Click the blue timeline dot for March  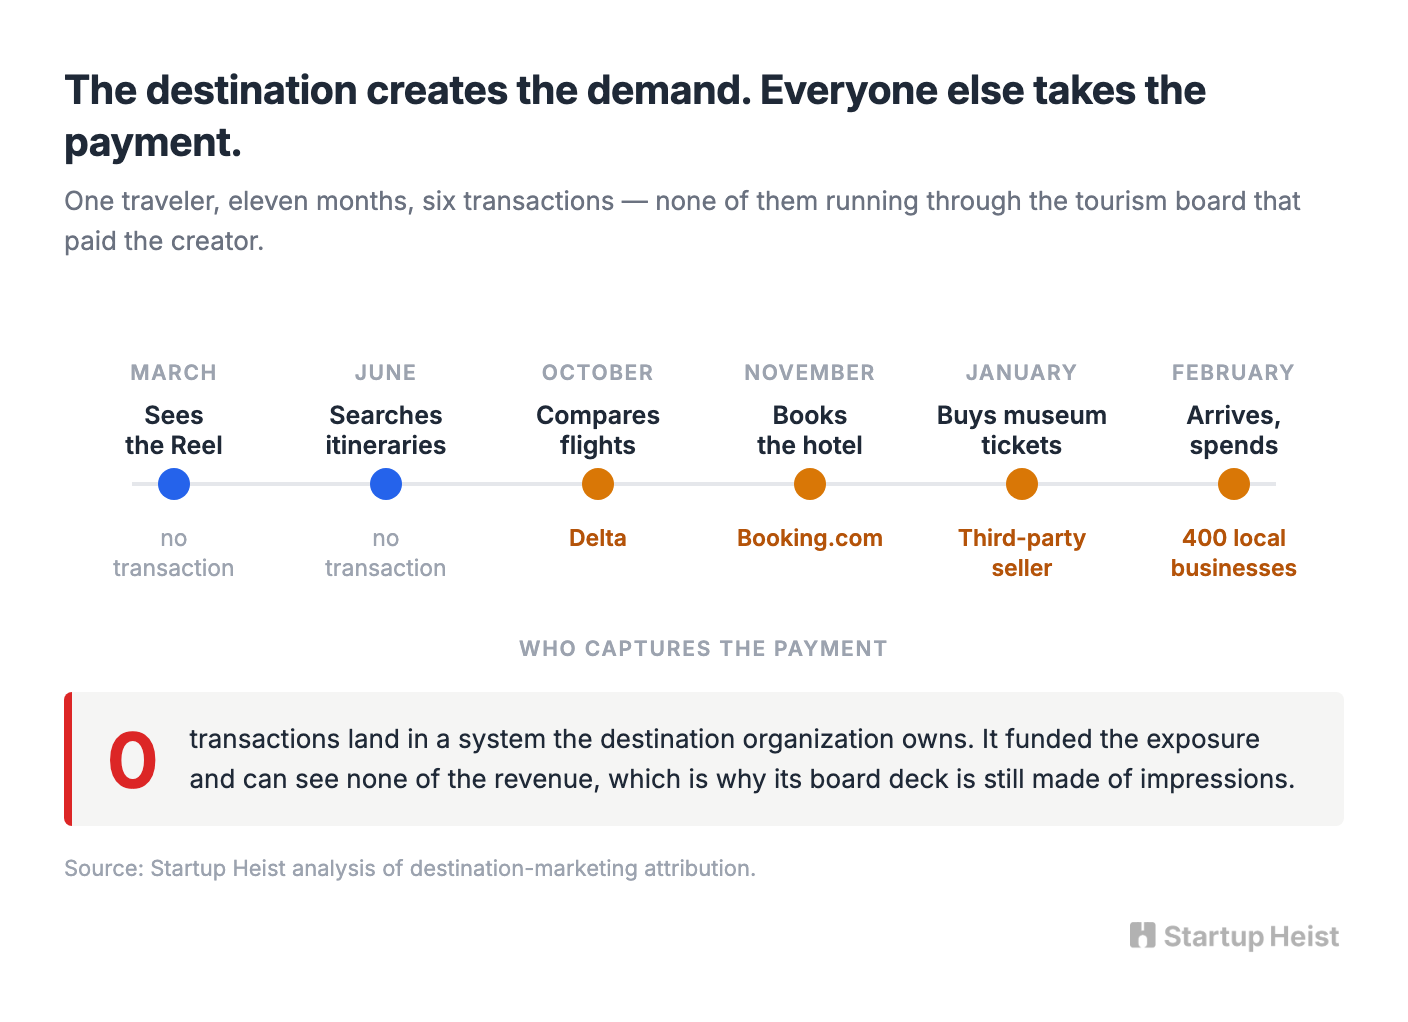point(174,484)
